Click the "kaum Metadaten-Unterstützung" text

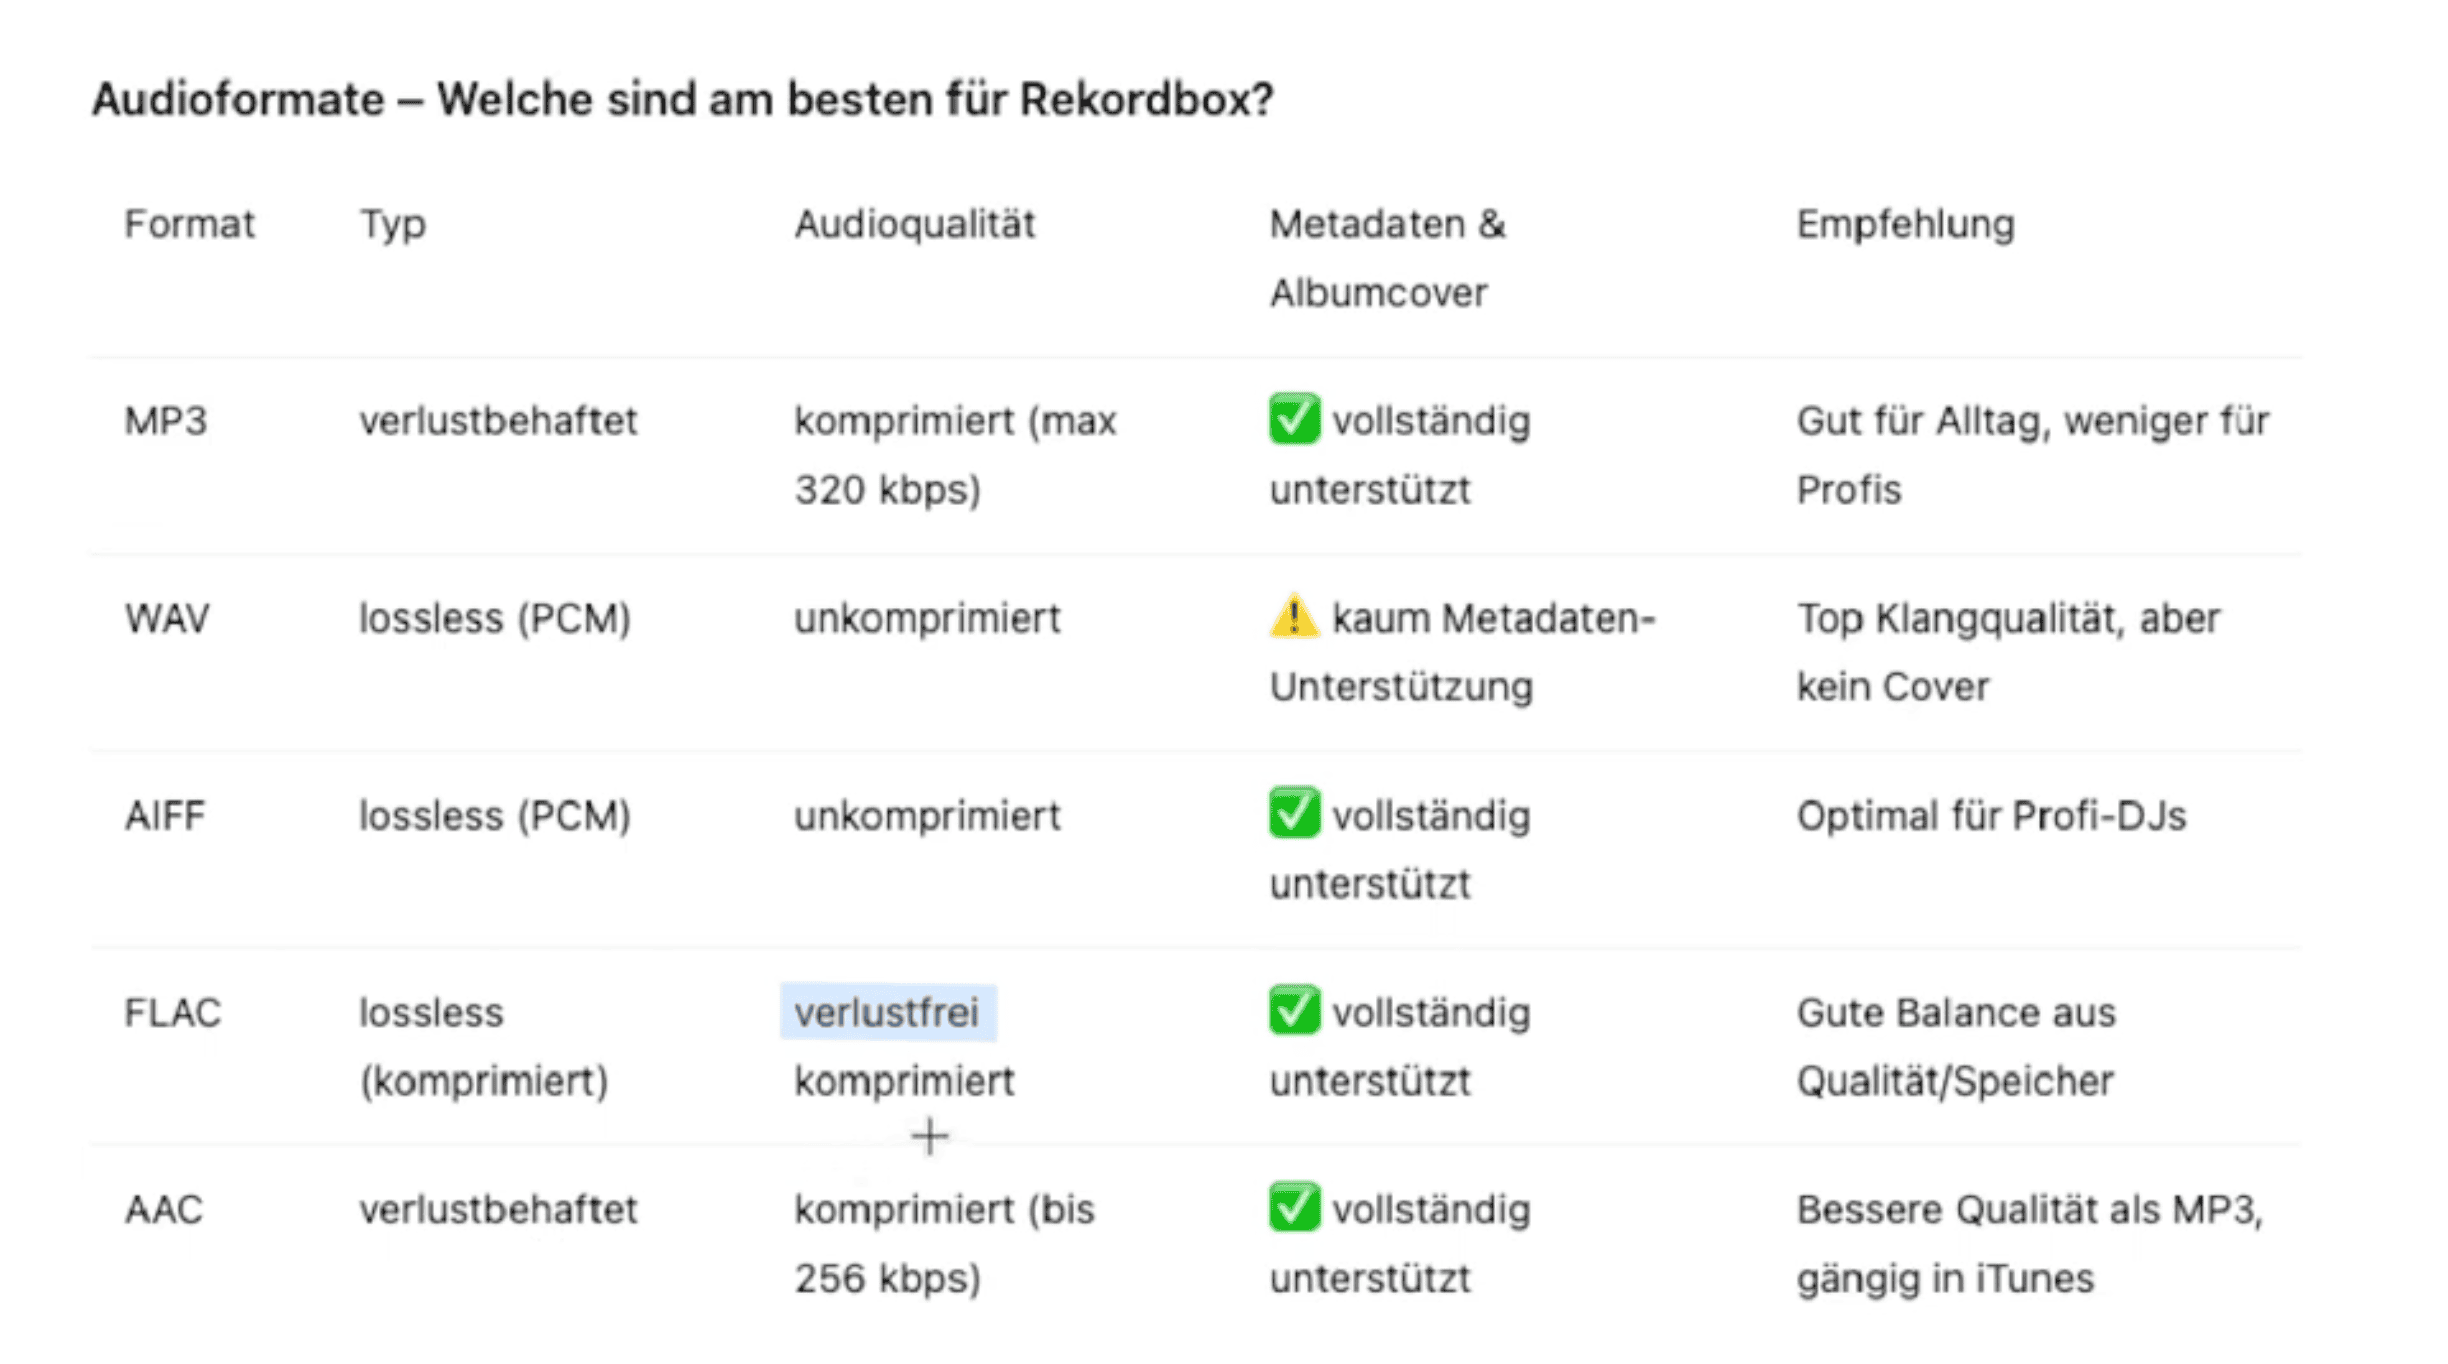point(1460,652)
